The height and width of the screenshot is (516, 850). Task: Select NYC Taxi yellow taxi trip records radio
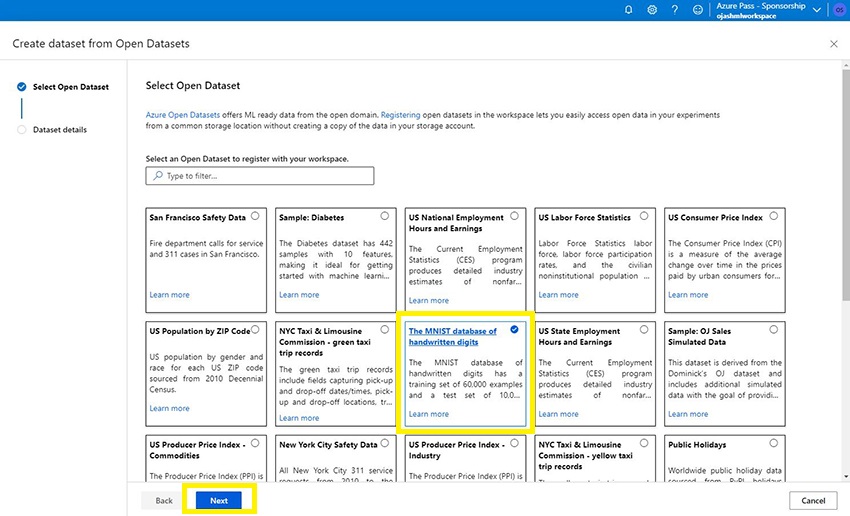click(x=643, y=443)
